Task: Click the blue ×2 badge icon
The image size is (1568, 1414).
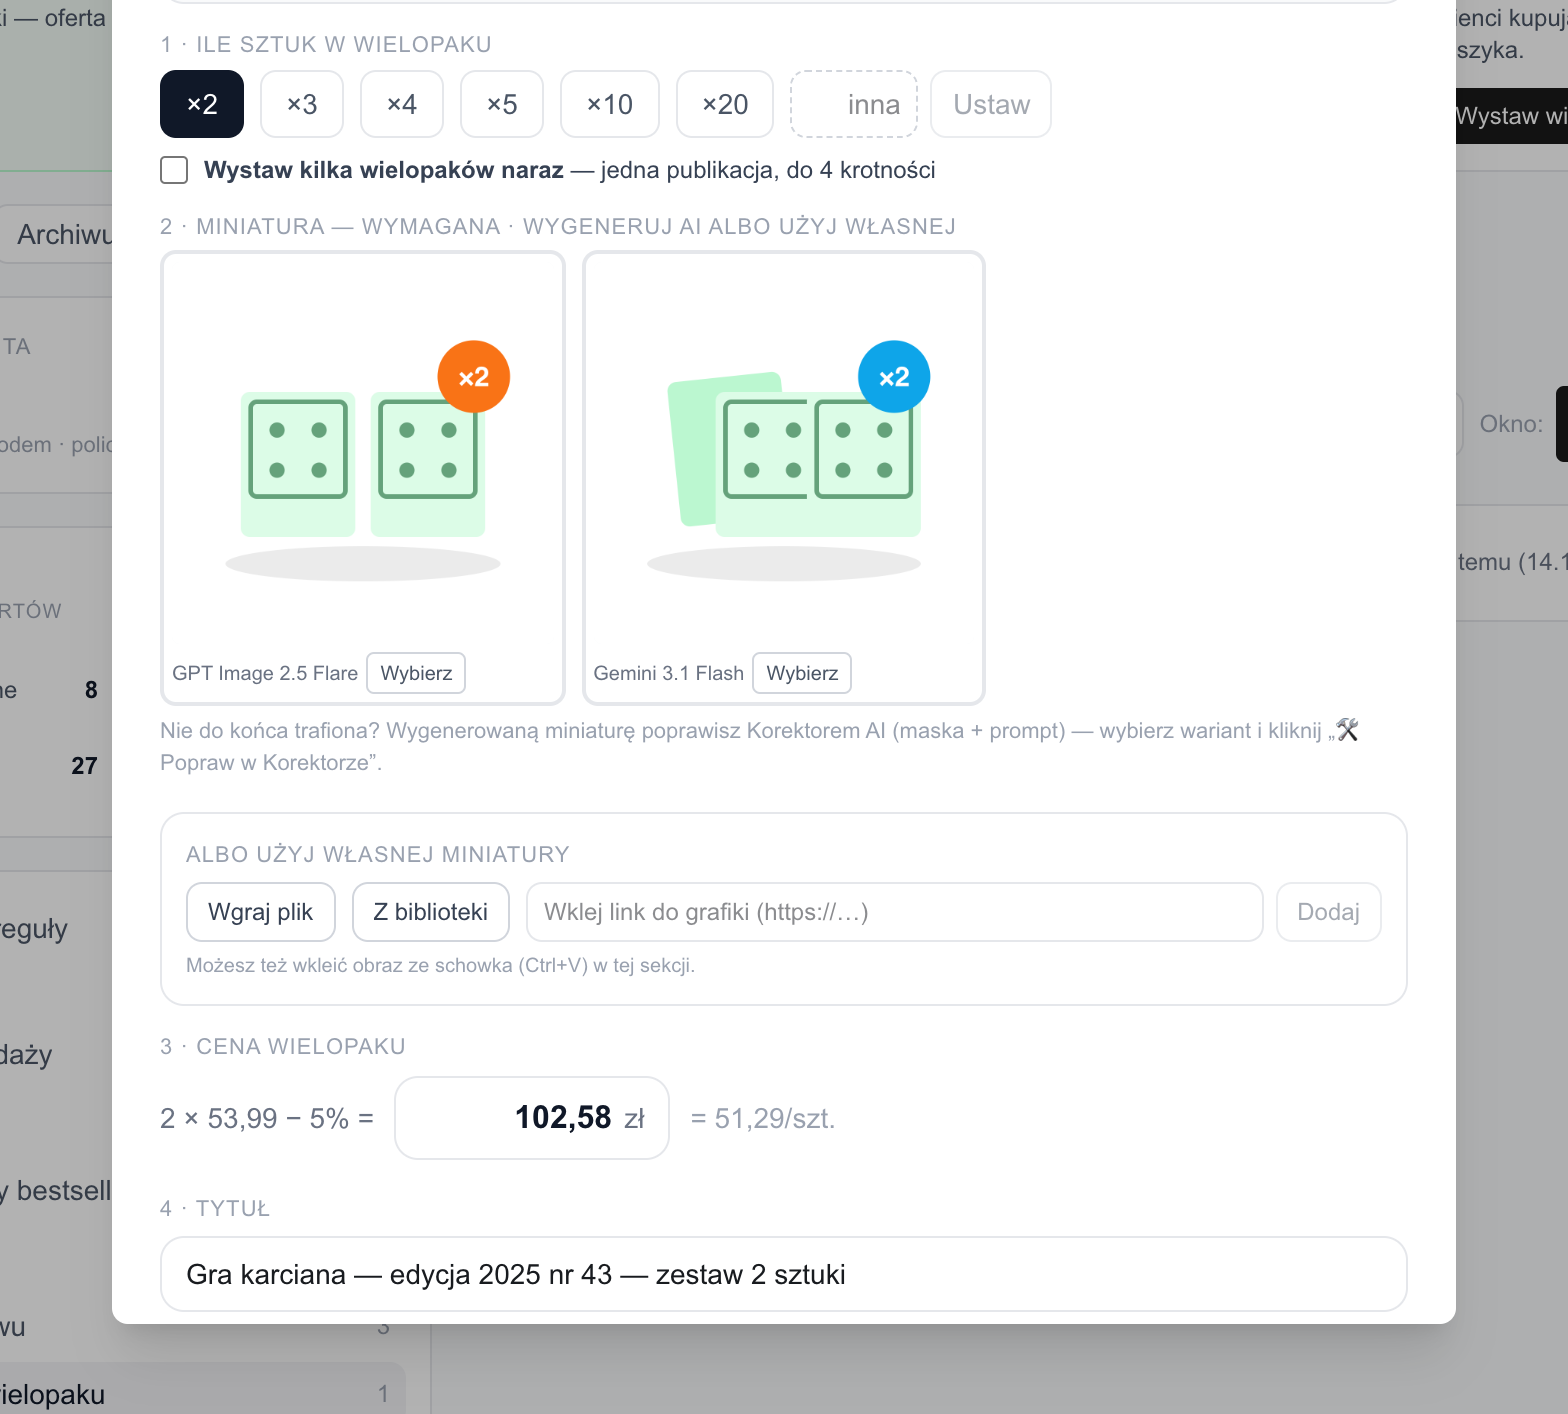Action: [x=894, y=377]
